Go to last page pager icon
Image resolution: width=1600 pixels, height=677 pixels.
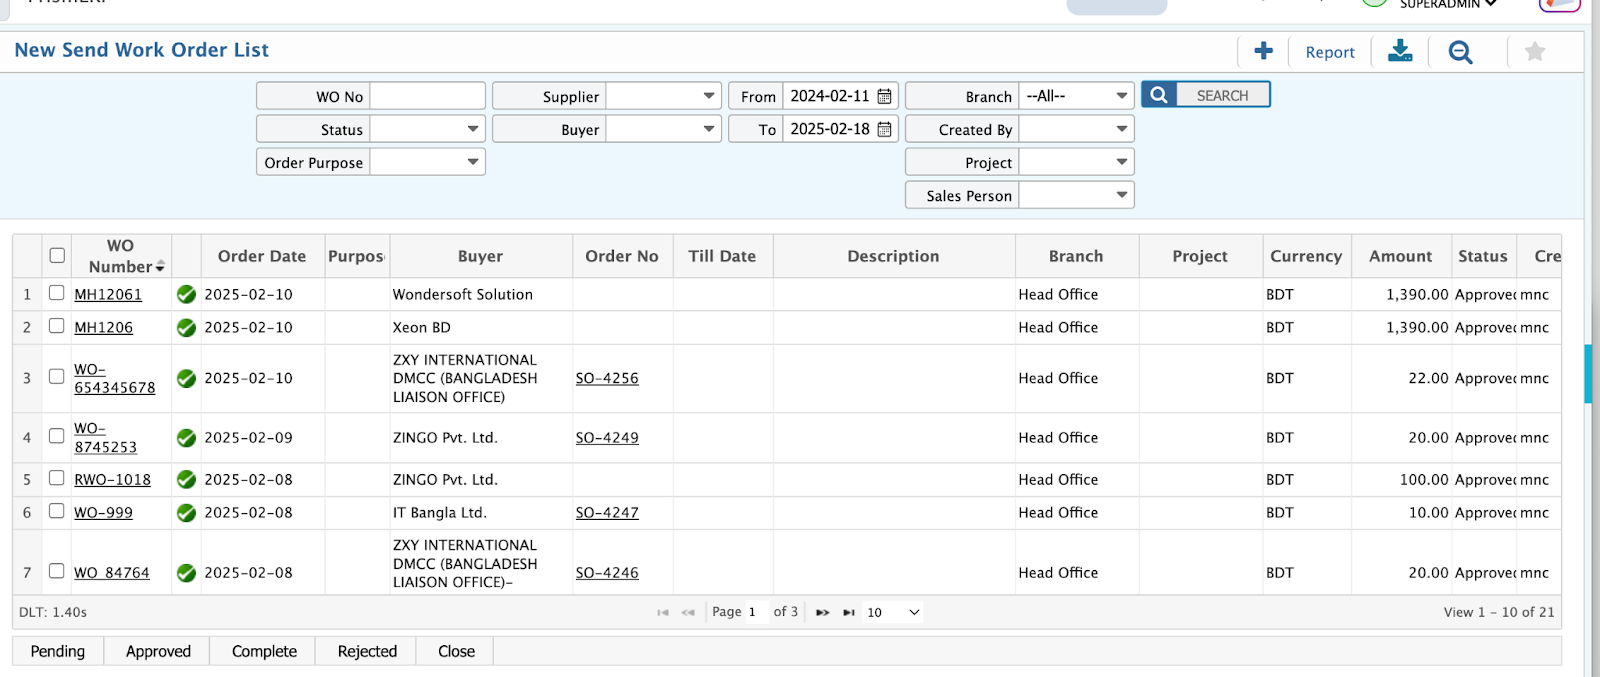pos(848,612)
